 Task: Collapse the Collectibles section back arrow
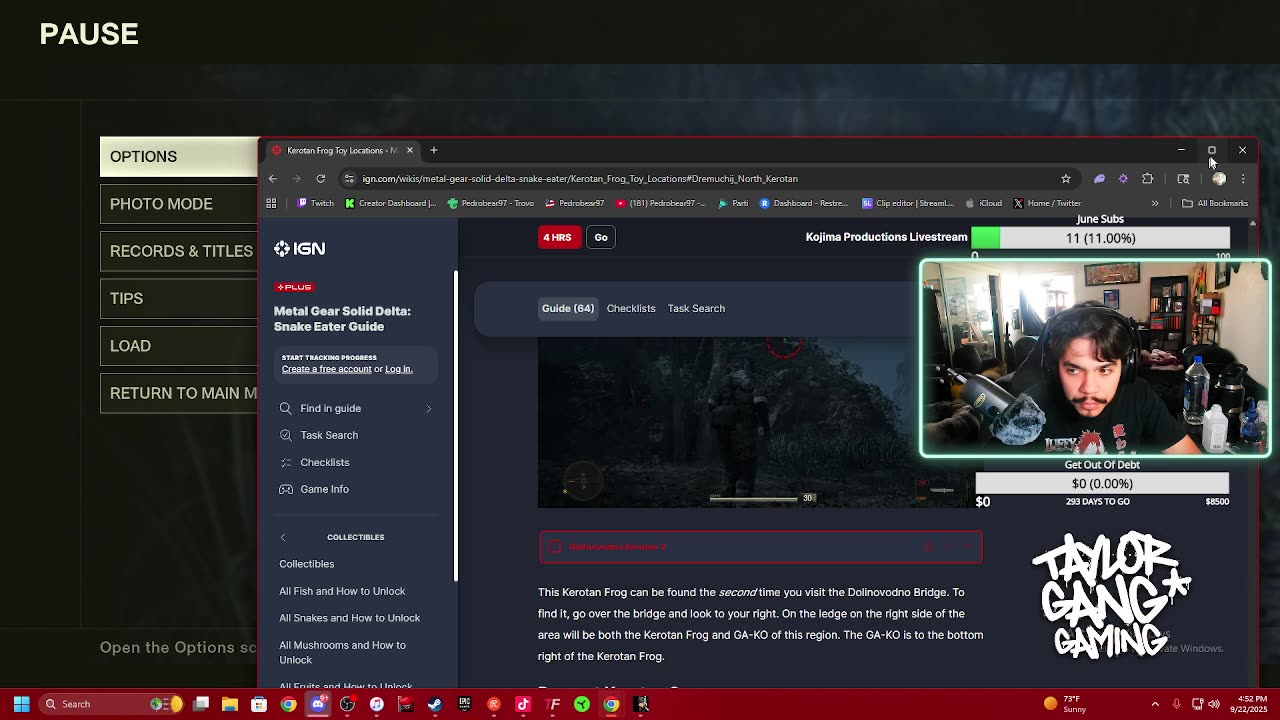283,537
